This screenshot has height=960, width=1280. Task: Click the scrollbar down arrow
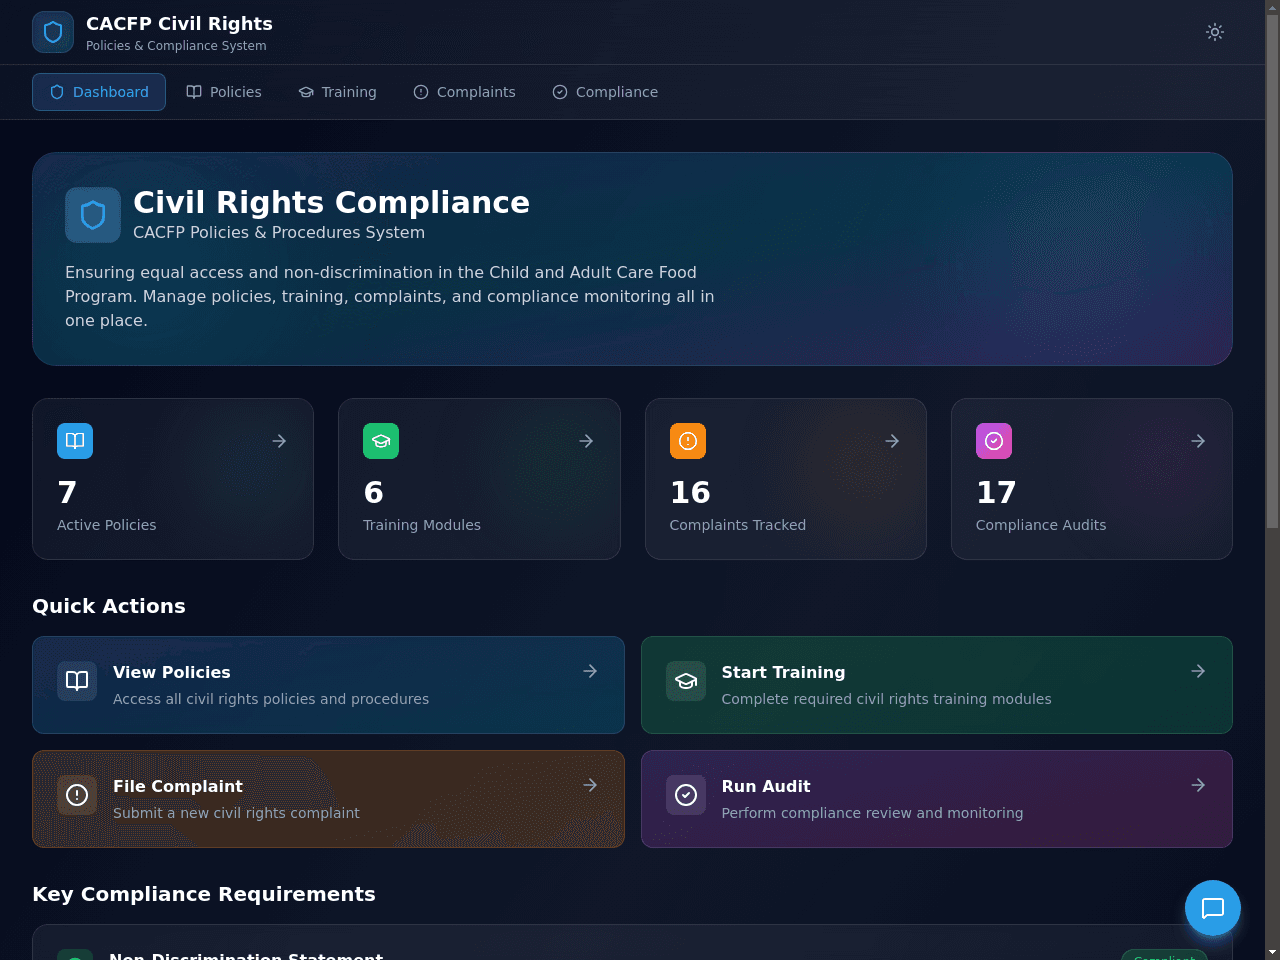(x=1272, y=952)
